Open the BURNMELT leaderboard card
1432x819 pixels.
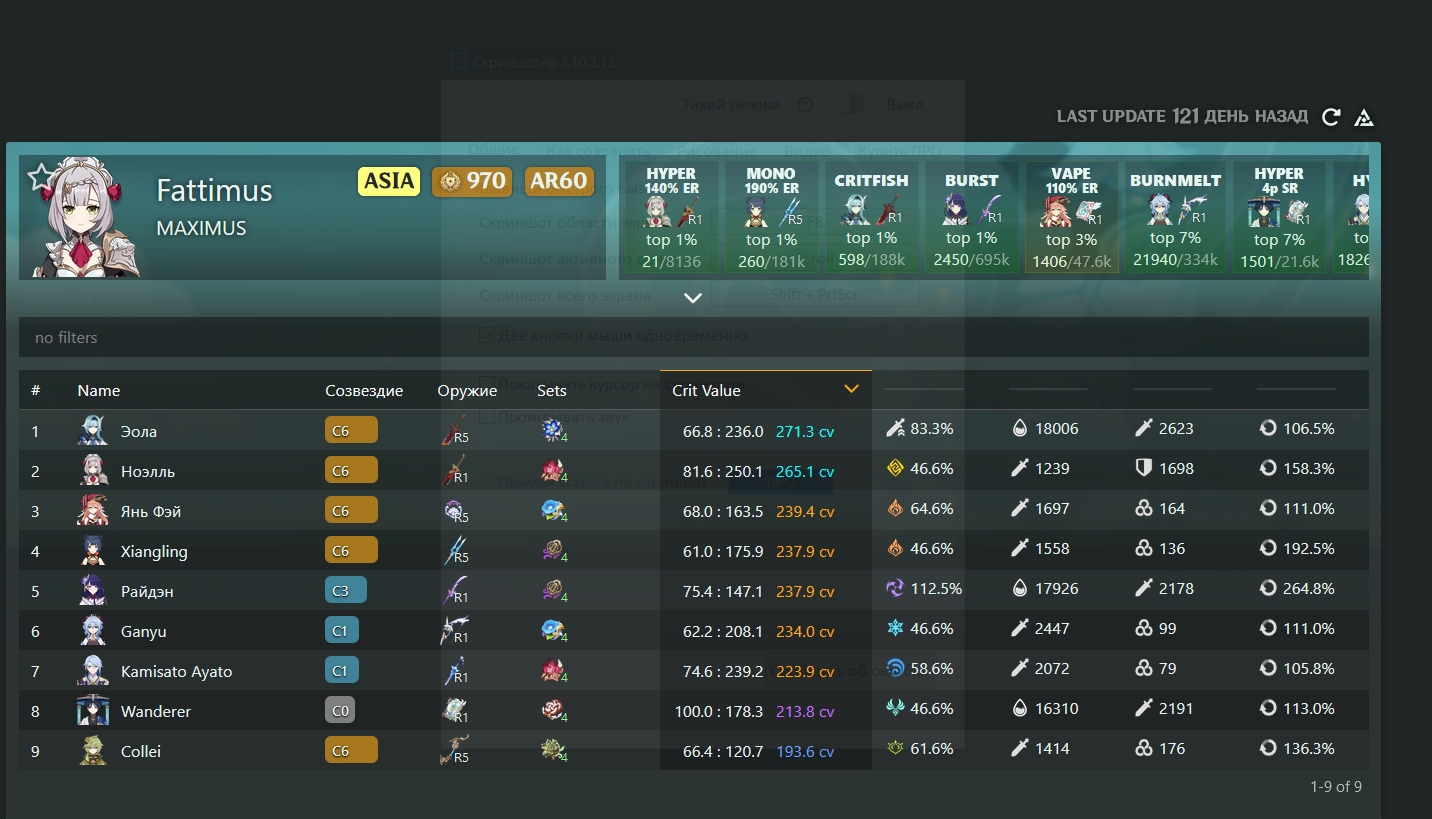click(1175, 218)
